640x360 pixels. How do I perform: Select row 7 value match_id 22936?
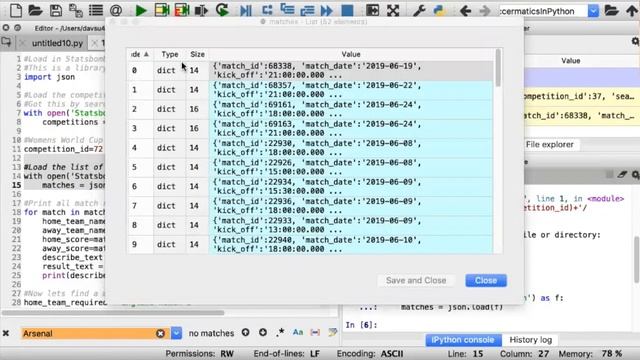pyautogui.click(x=351, y=206)
